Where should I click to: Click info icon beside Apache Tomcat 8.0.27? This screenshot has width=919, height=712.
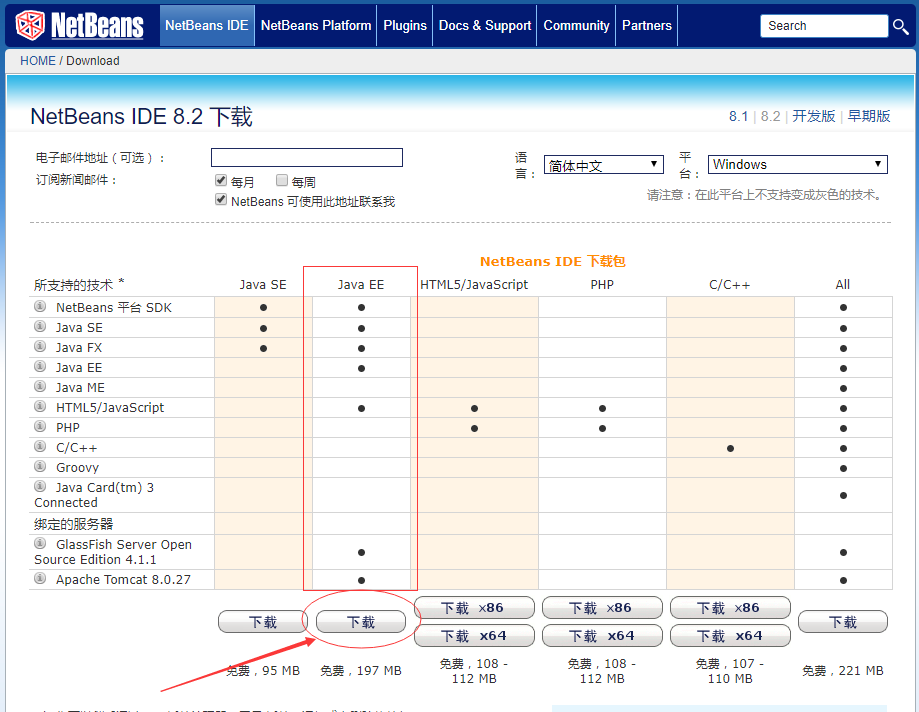coord(40,578)
